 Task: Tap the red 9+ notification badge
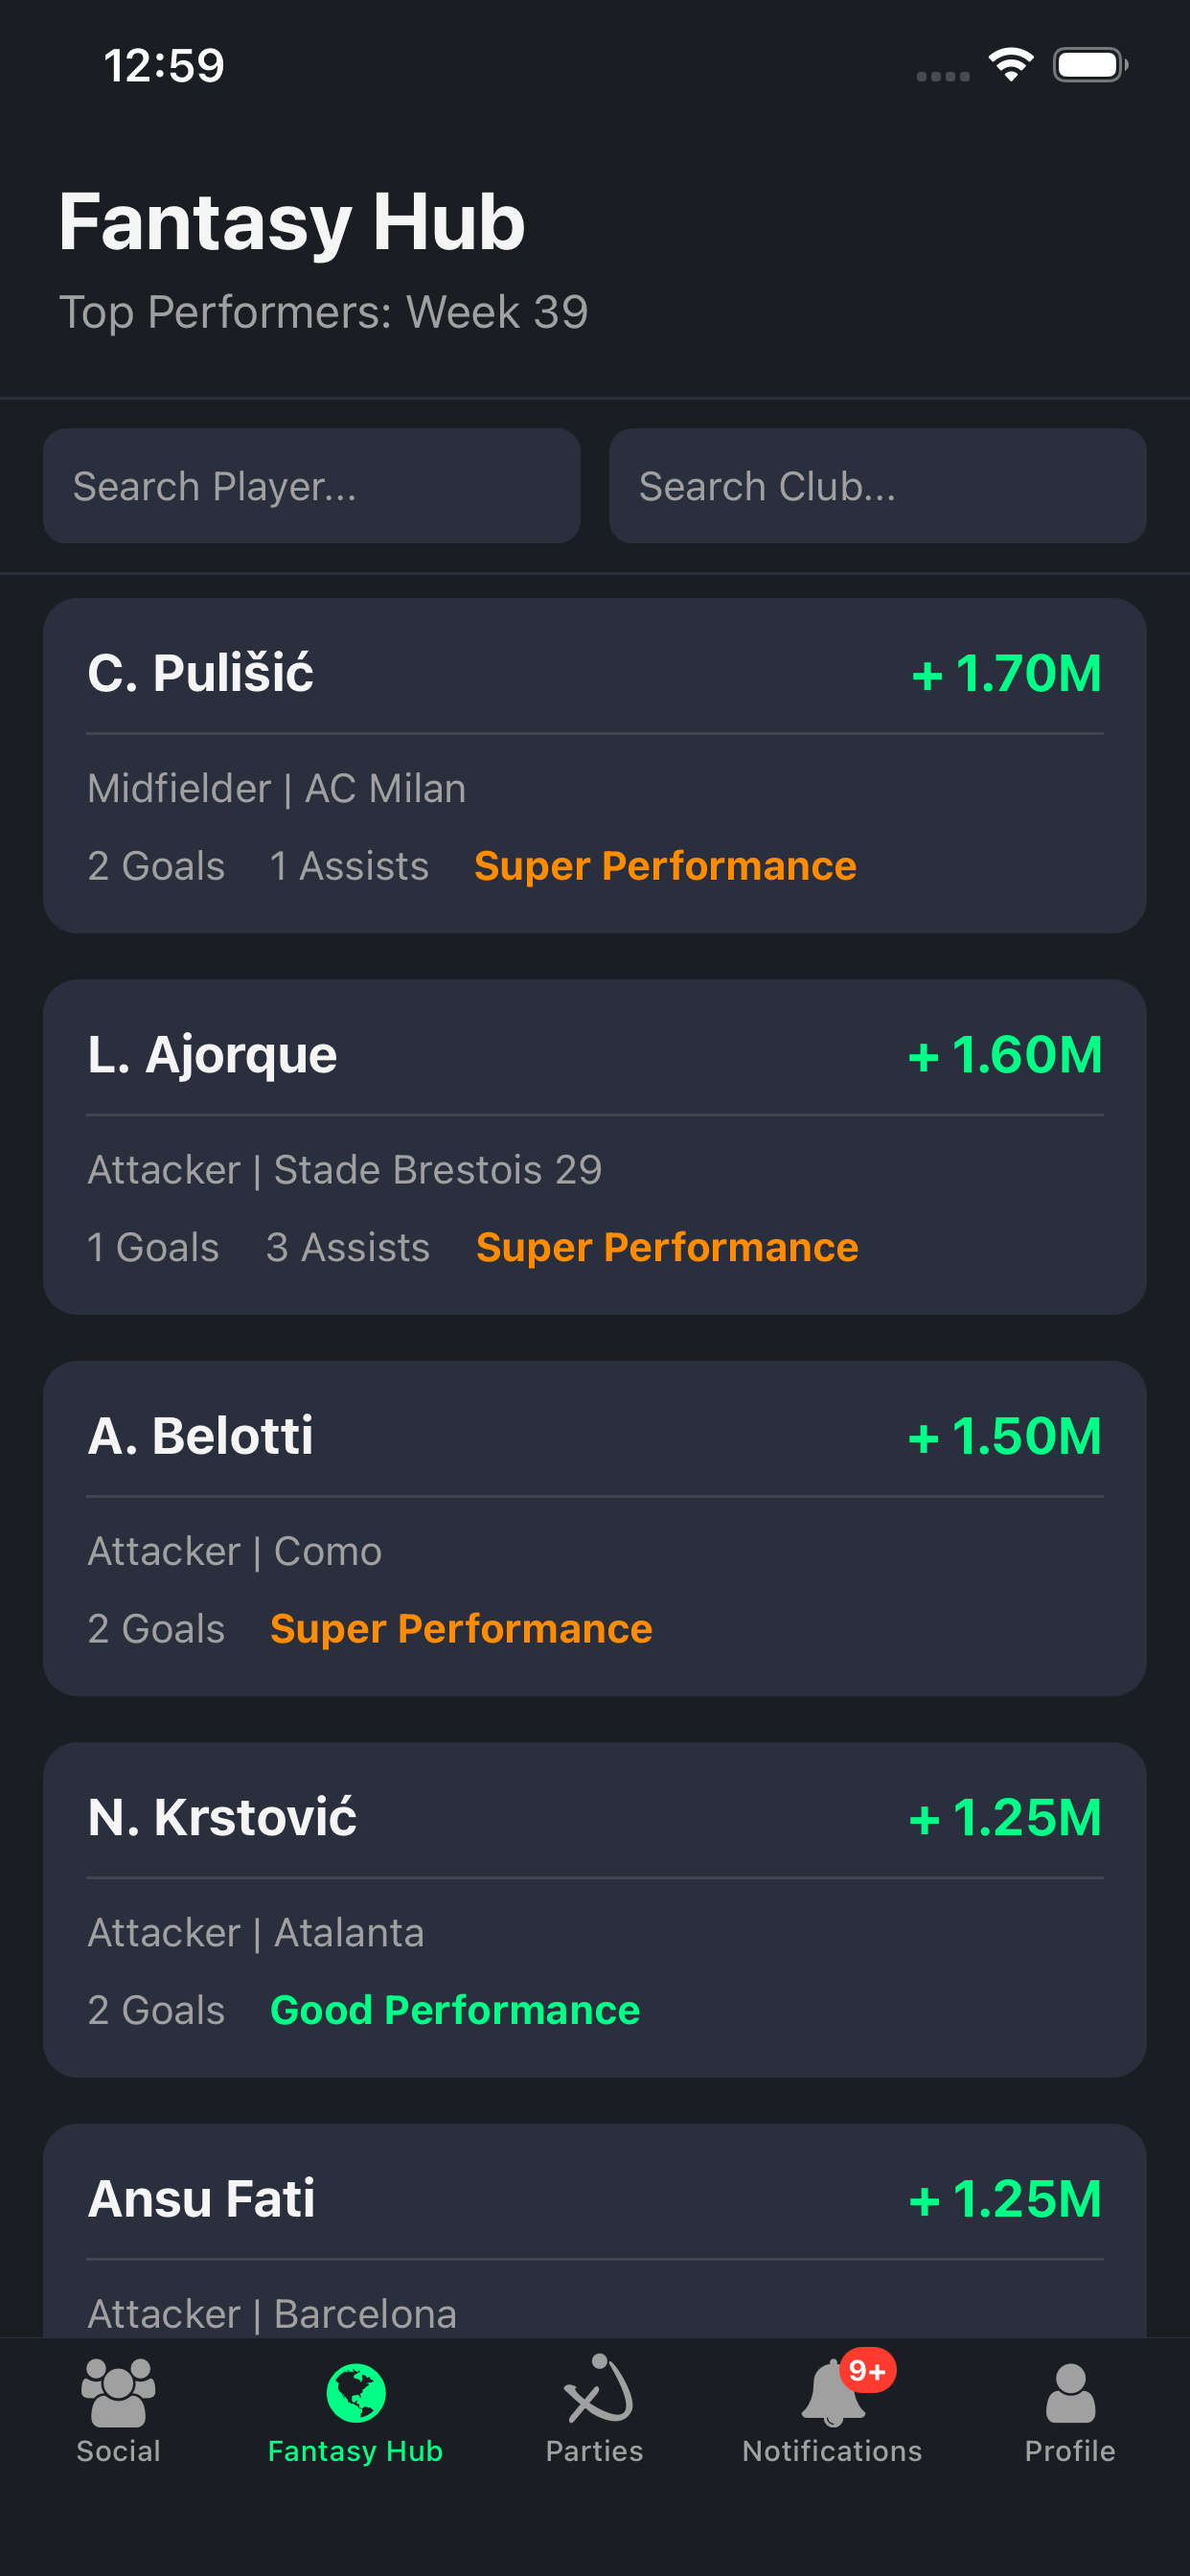867,2370
